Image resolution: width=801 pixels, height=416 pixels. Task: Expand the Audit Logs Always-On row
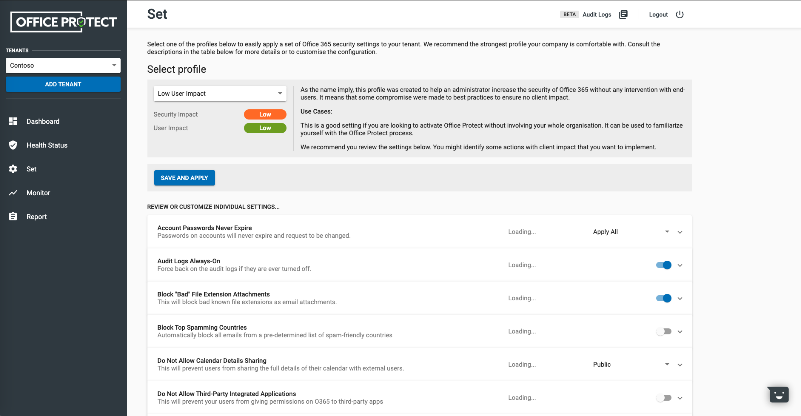click(680, 265)
